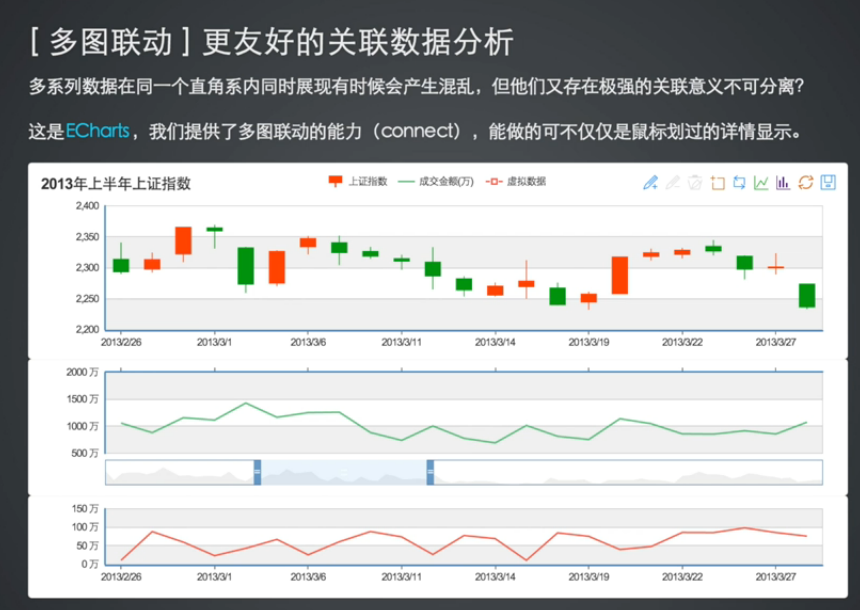860x610 pixels.
Task: Click the heading 多图联动 更友好的关联数据分析
Action: pyautogui.click(x=272, y=42)
